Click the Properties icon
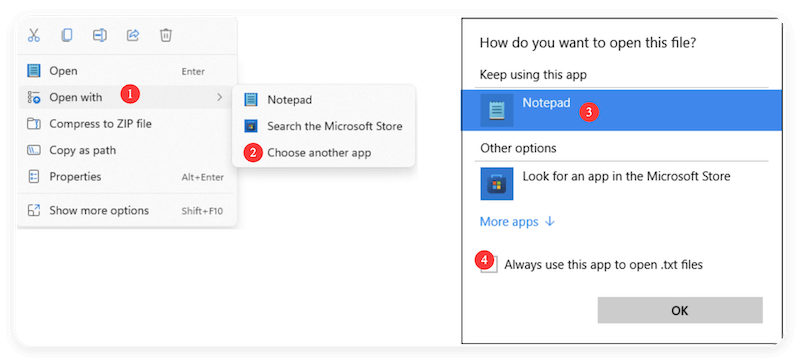The image size is (800, 361). tap(34, 176)
